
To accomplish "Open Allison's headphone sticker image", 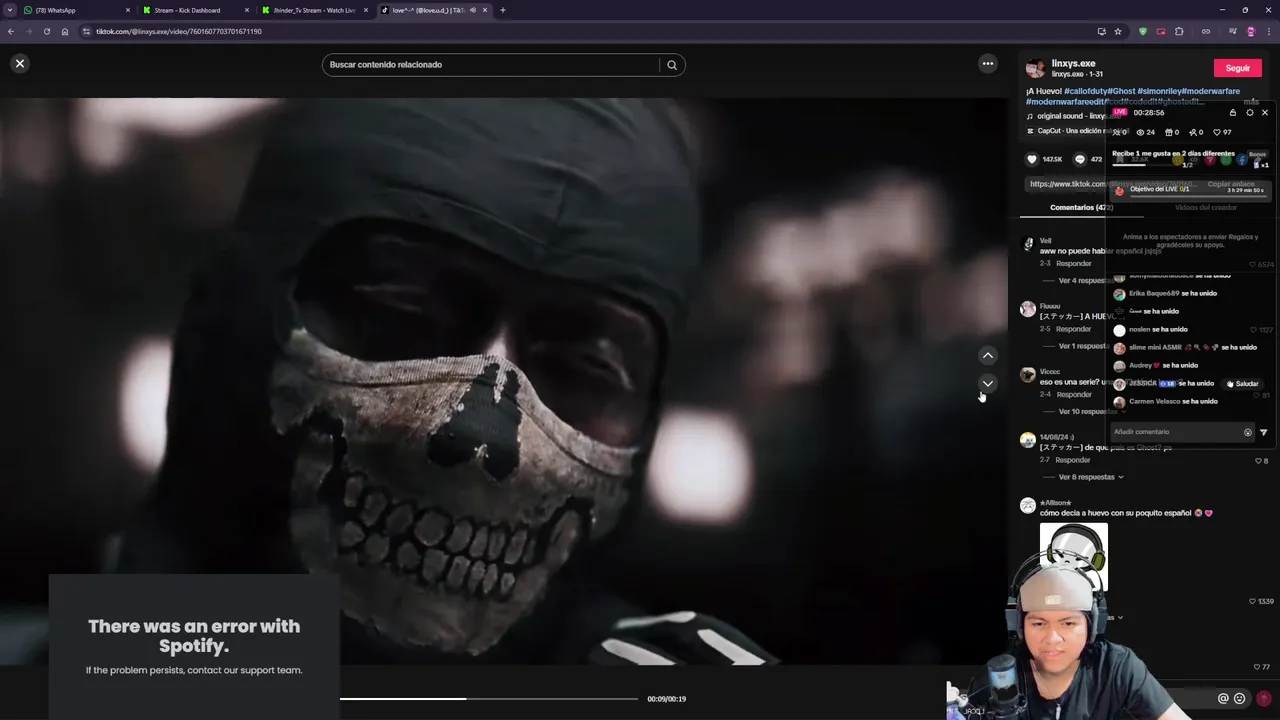I will pyautogui.click(x=1074, y=557).
